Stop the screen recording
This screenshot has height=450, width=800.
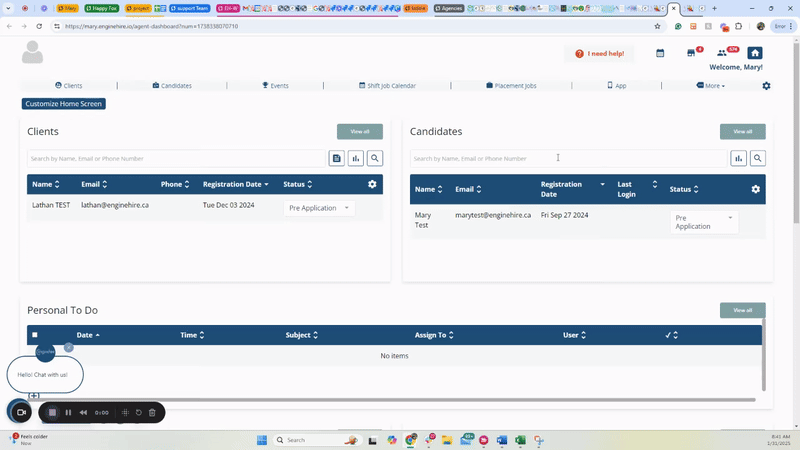pyautogui.click(x=52, y=412)
